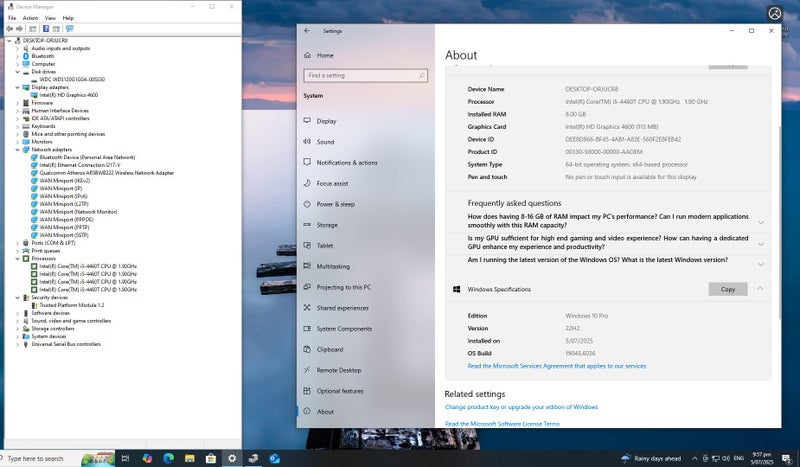Select the About info icon
This screenshot has height=467, width=800.
307,411
